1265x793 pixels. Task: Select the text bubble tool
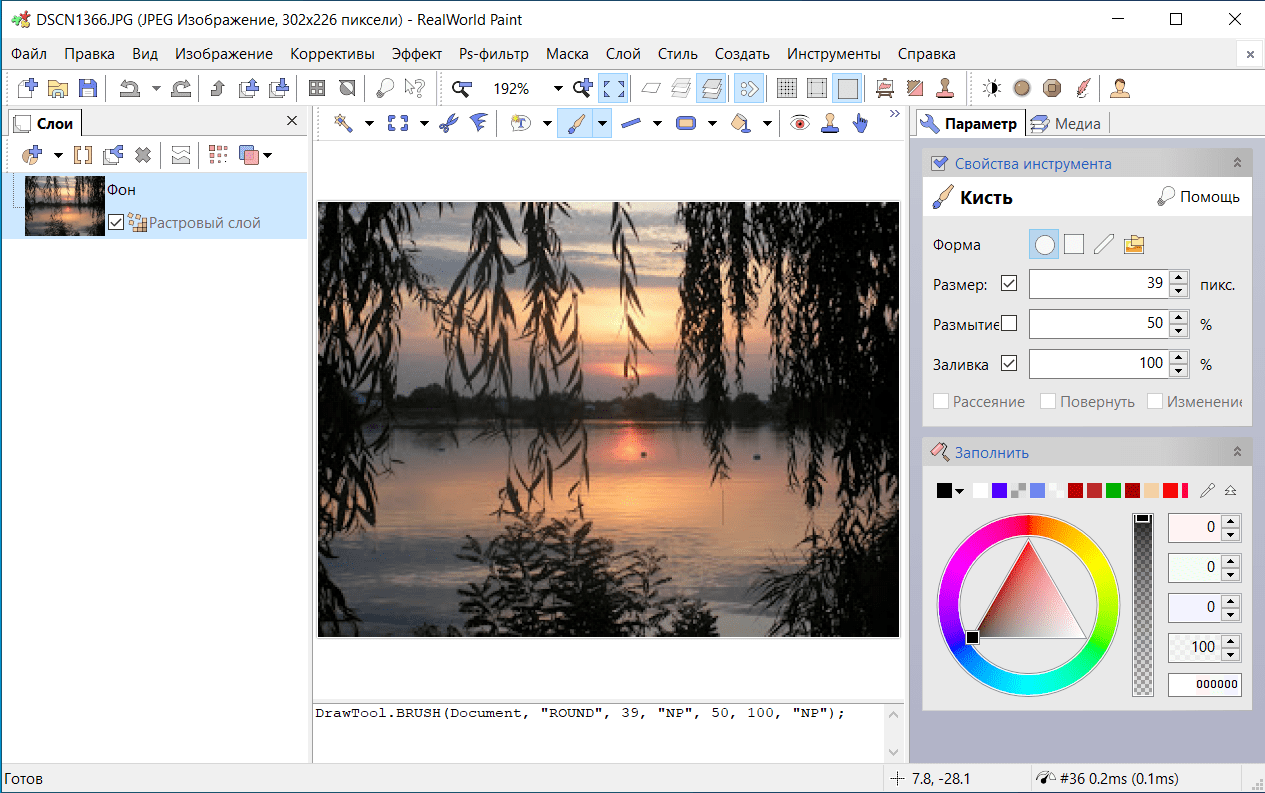pos(522,123)
